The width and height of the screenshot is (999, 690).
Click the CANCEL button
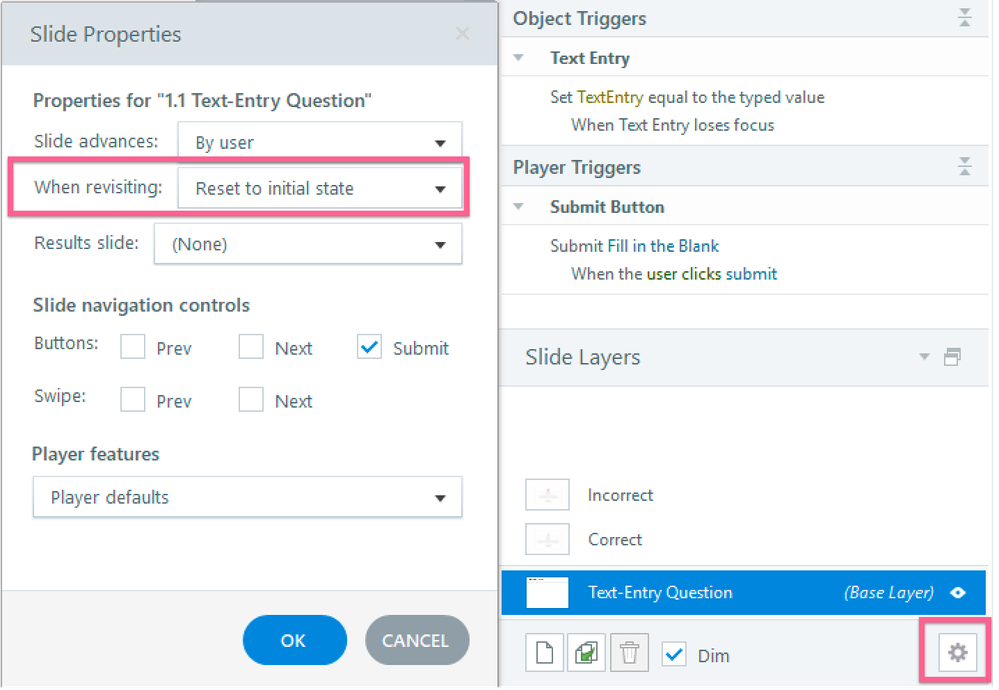pos(416,640)
